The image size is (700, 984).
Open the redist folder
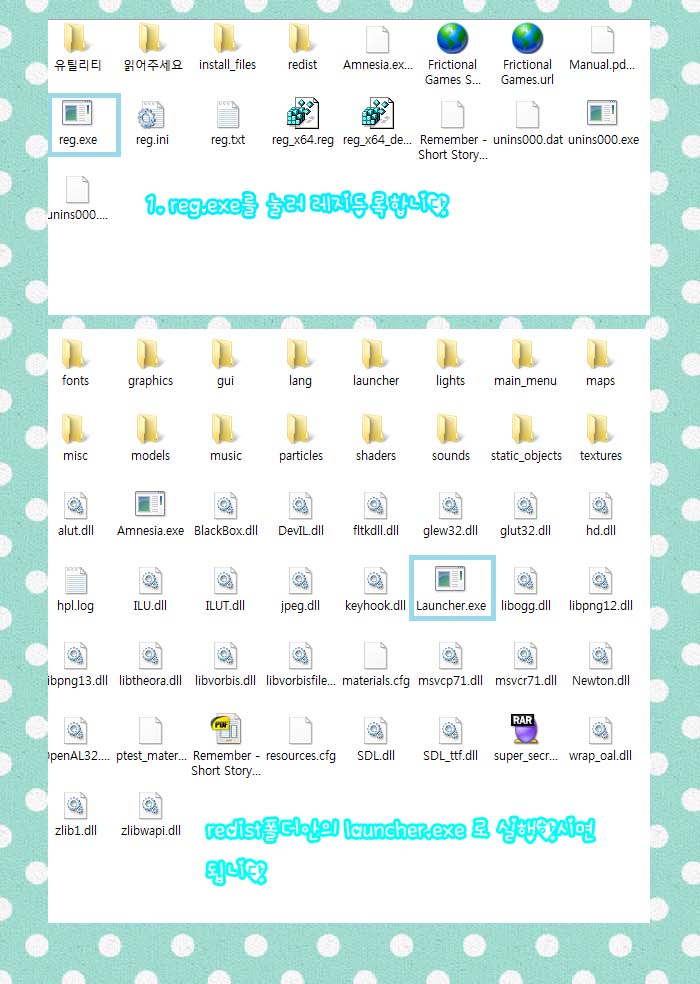[301, 38]
